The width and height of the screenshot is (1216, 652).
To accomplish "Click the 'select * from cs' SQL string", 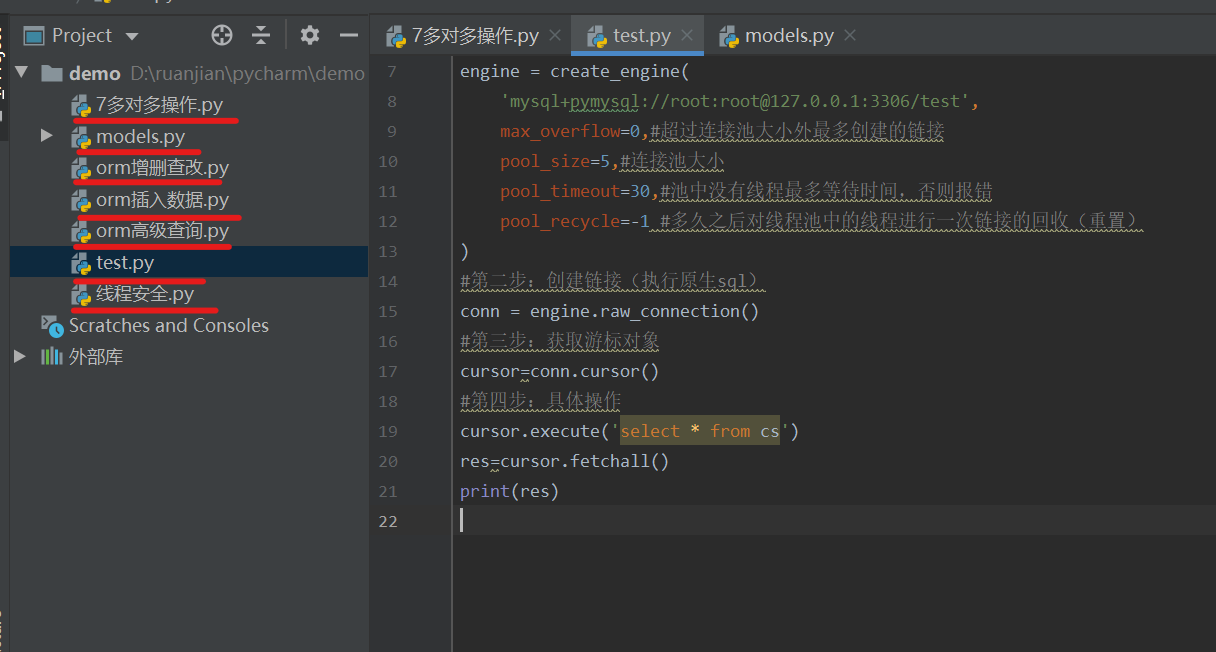I will tap(700, 431).
